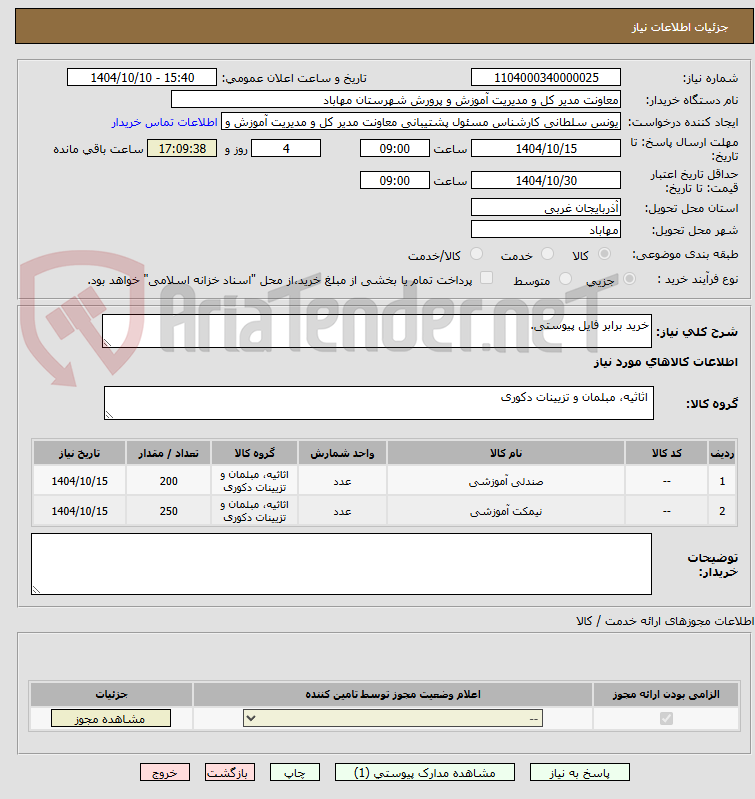Select the کالا/خدمت radio button
The width and height of the screenshot is (755, 799).
pos(476,254)
